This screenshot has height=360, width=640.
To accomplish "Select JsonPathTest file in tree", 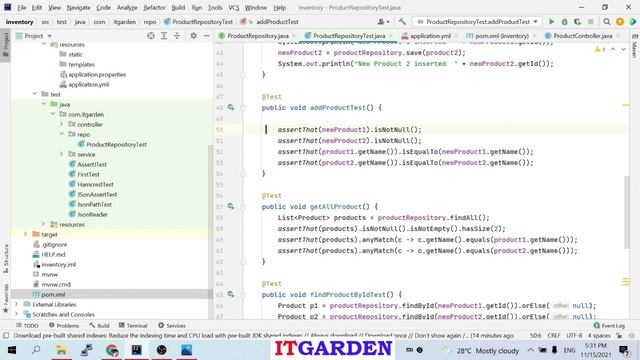I will coord(94,204).
